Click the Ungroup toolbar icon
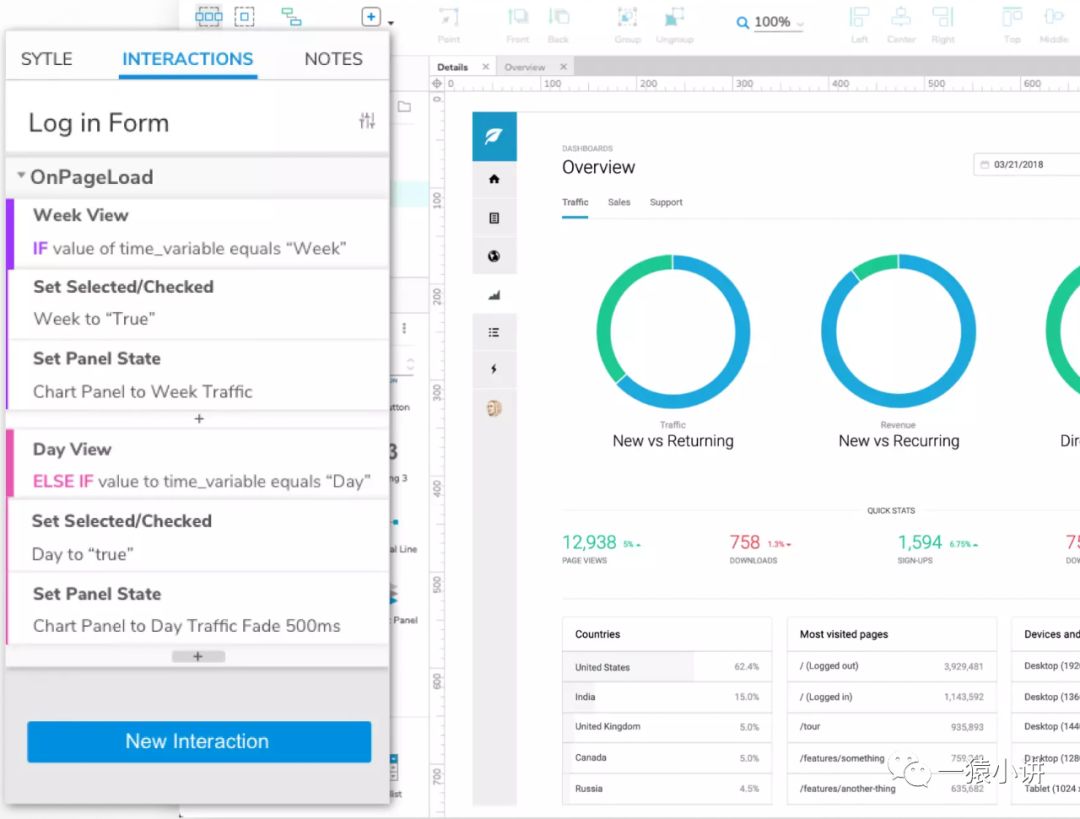The width and height of the screenshot is (1080, 819). coord(674,18)
